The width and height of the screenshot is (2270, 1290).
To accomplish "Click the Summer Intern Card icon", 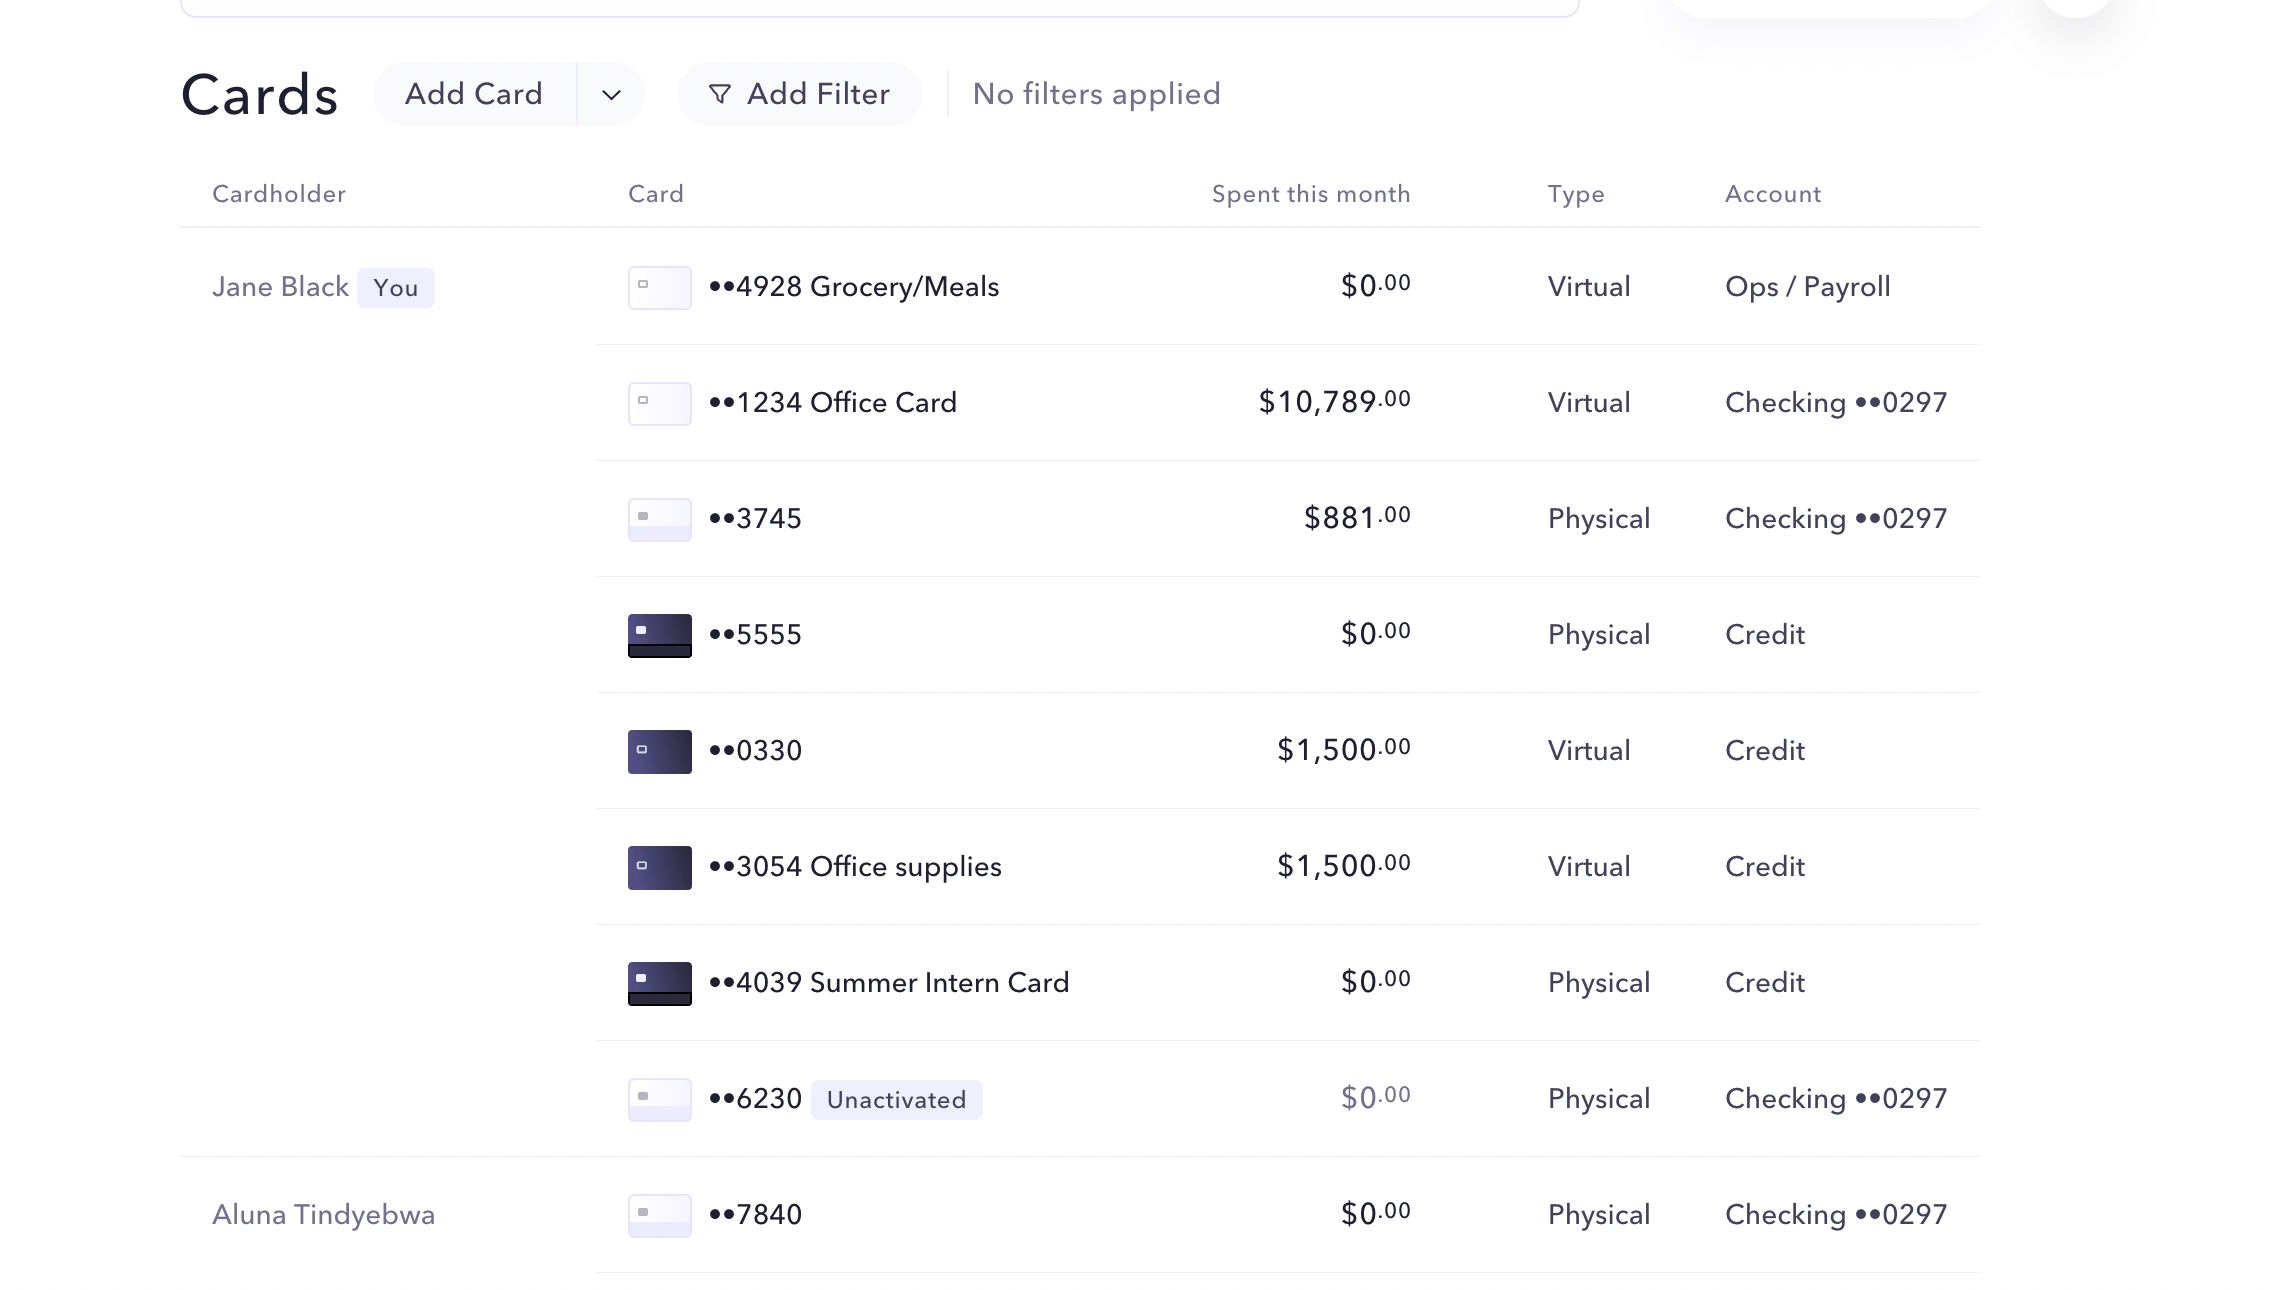I will coord(659,983).
